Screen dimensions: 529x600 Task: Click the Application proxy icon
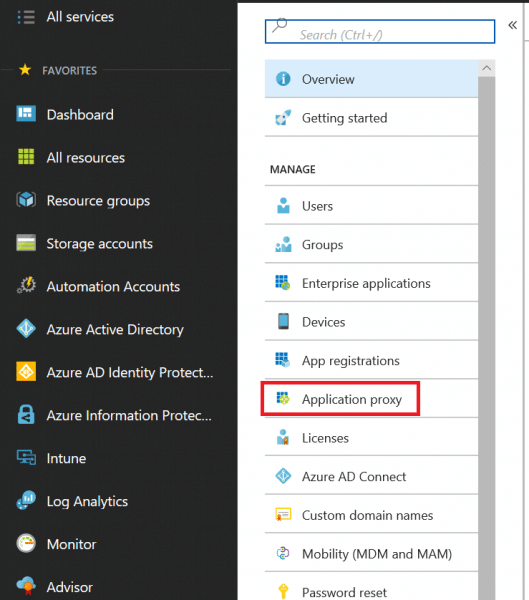click(283, 399)
